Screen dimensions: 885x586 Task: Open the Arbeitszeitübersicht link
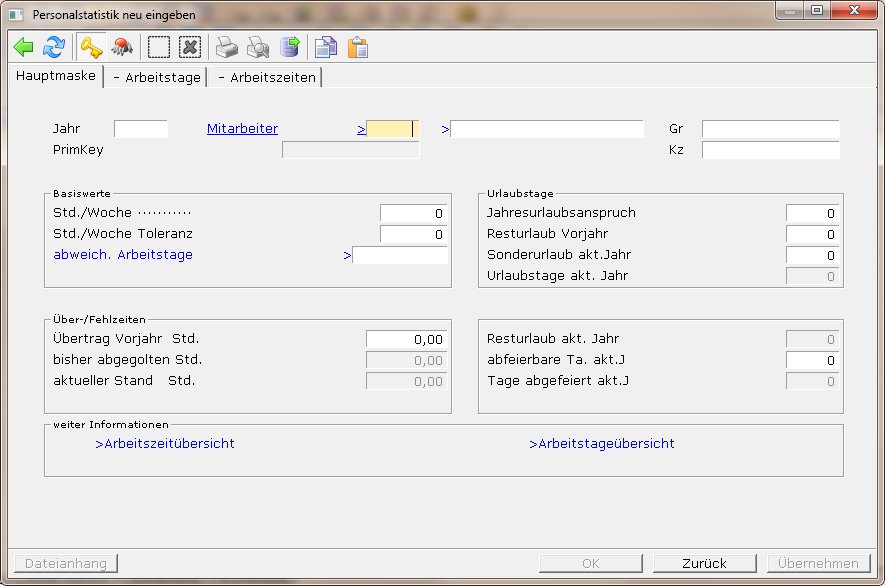click(x=165, y=443)
